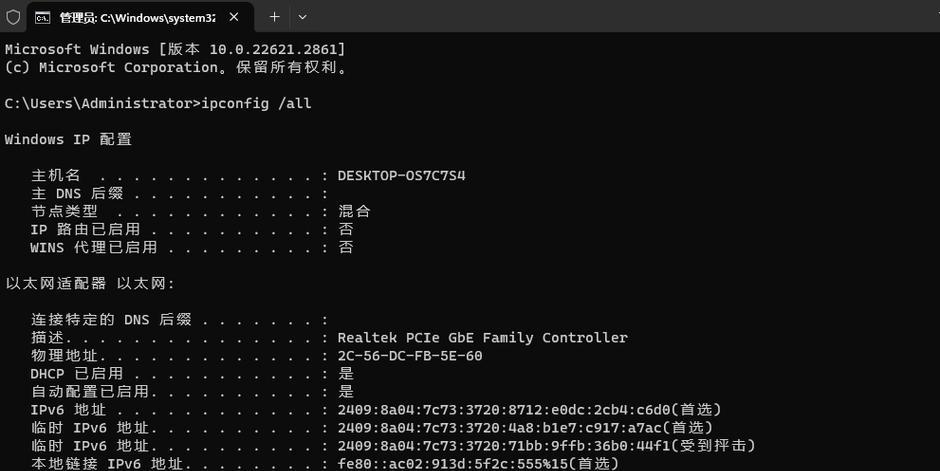Close the Administrator system32 tab
940x471 pixels.
pos(234,17)
